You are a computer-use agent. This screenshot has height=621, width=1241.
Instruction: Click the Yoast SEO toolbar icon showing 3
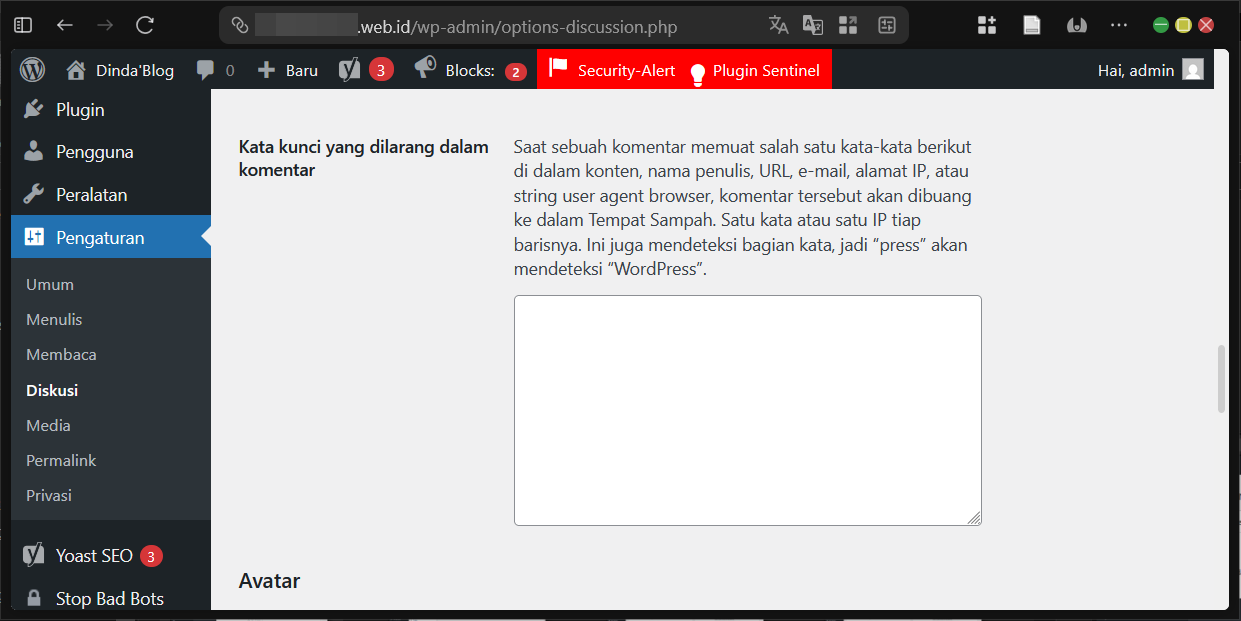(349, 69)
